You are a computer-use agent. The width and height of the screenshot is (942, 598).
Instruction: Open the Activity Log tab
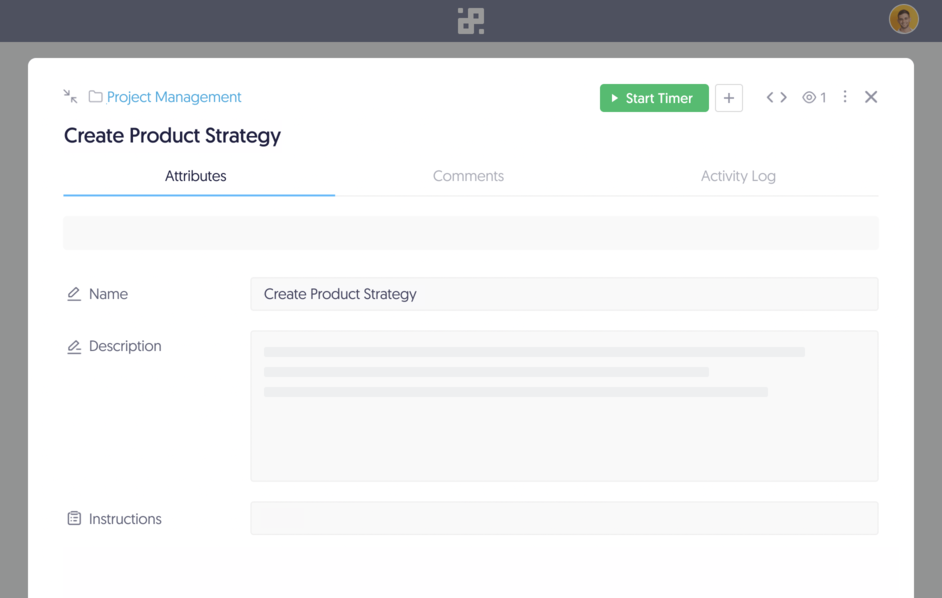tap(738, 175)
